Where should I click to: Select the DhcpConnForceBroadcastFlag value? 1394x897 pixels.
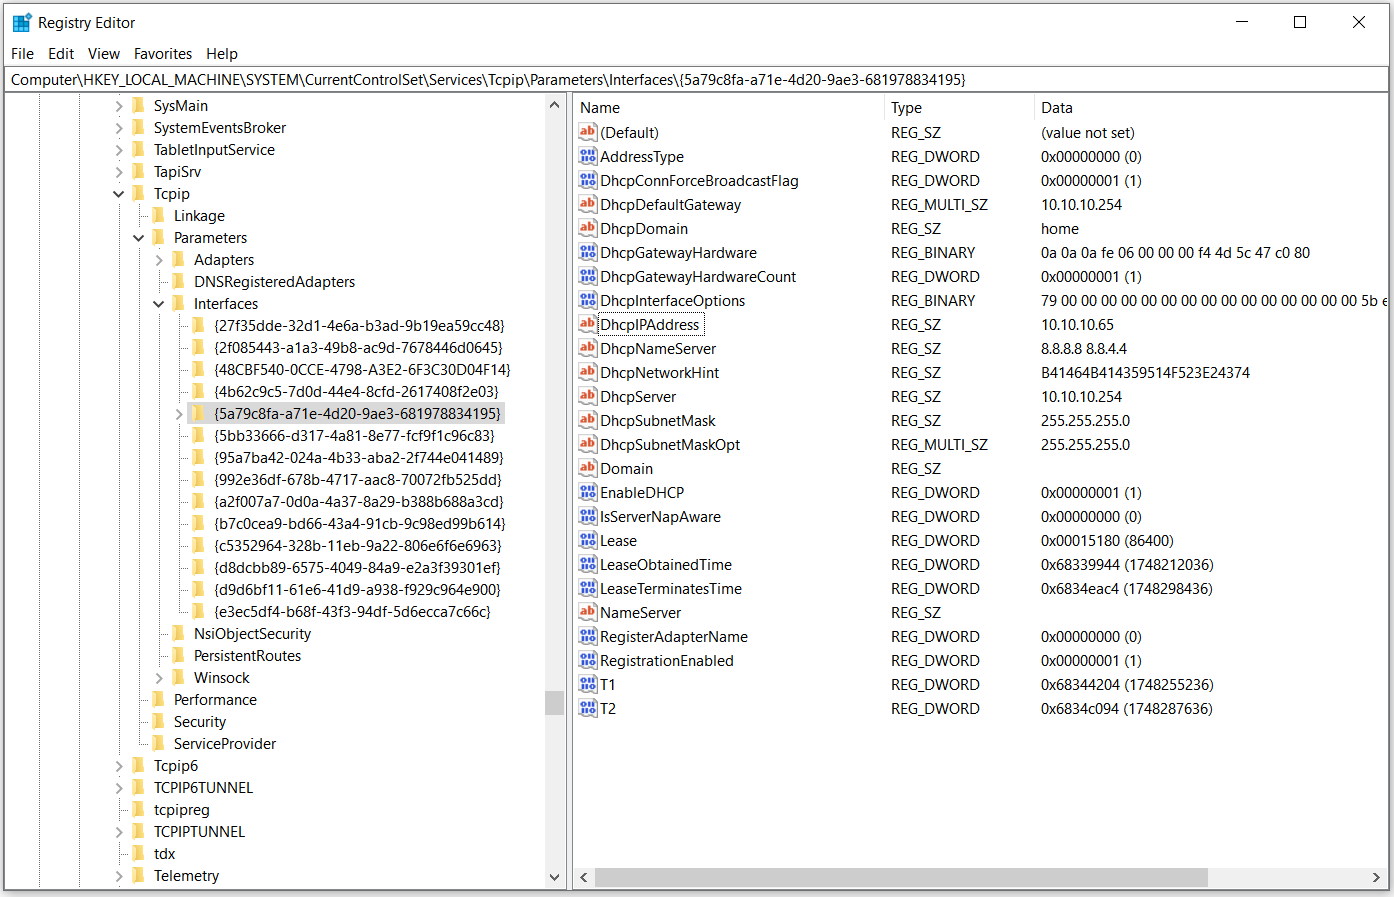tap(699, 180)
